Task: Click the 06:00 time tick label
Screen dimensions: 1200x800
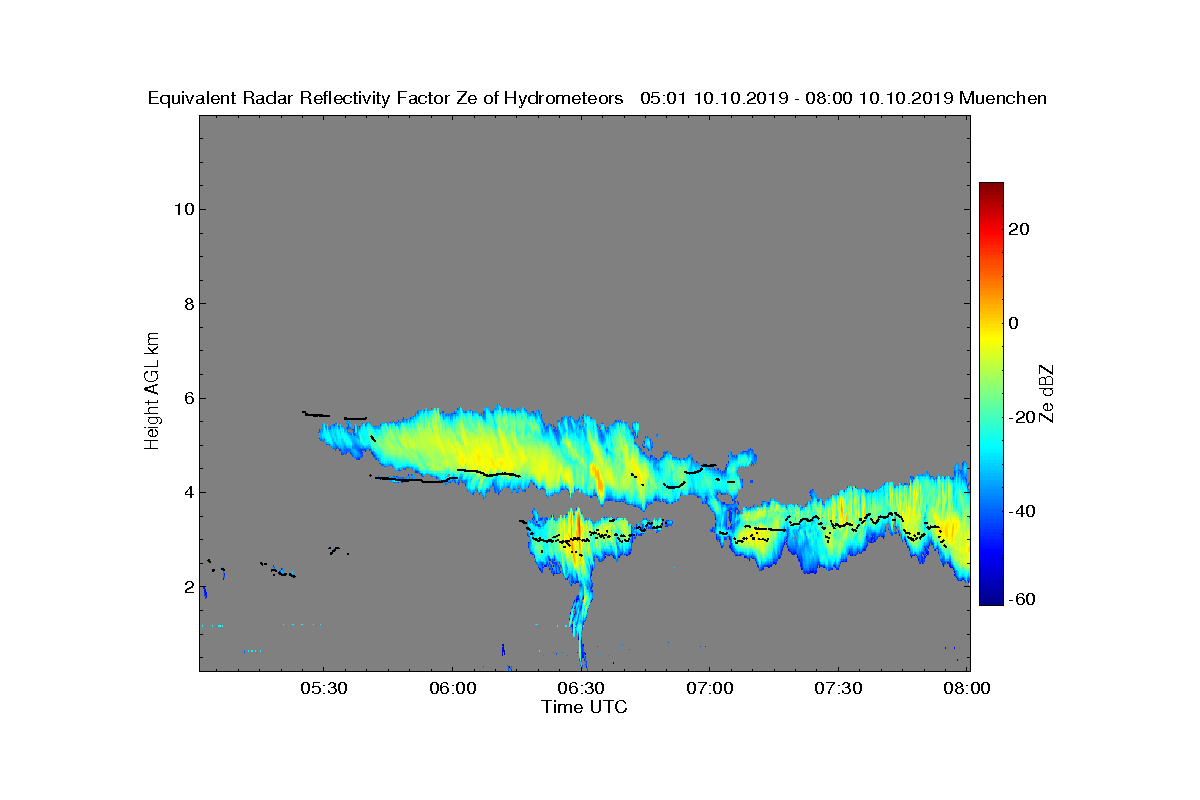Action: tap(451, 689)
